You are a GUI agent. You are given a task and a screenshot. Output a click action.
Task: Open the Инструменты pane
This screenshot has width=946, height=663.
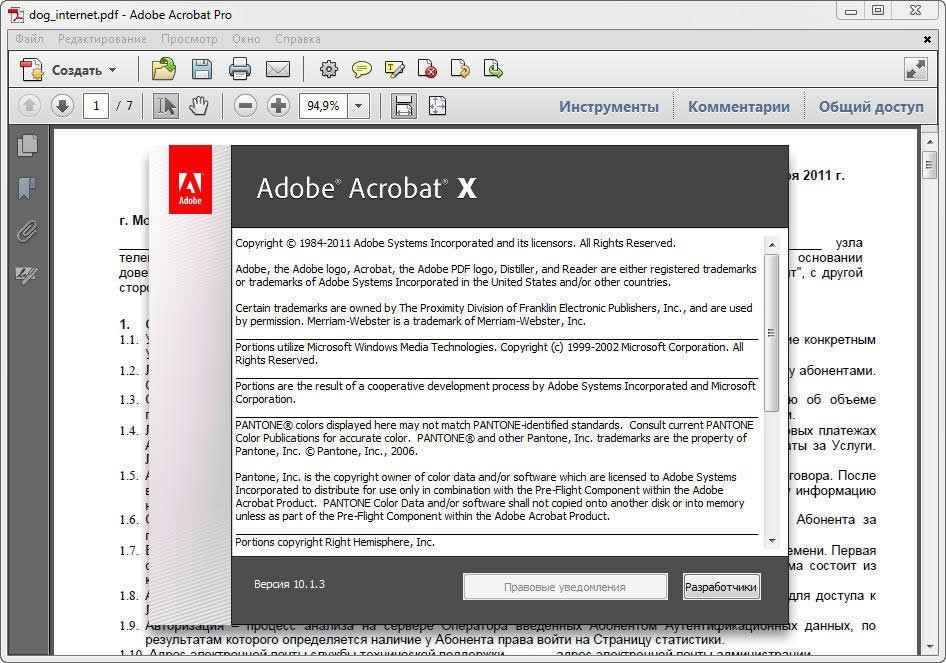click(x=609, y=107)
